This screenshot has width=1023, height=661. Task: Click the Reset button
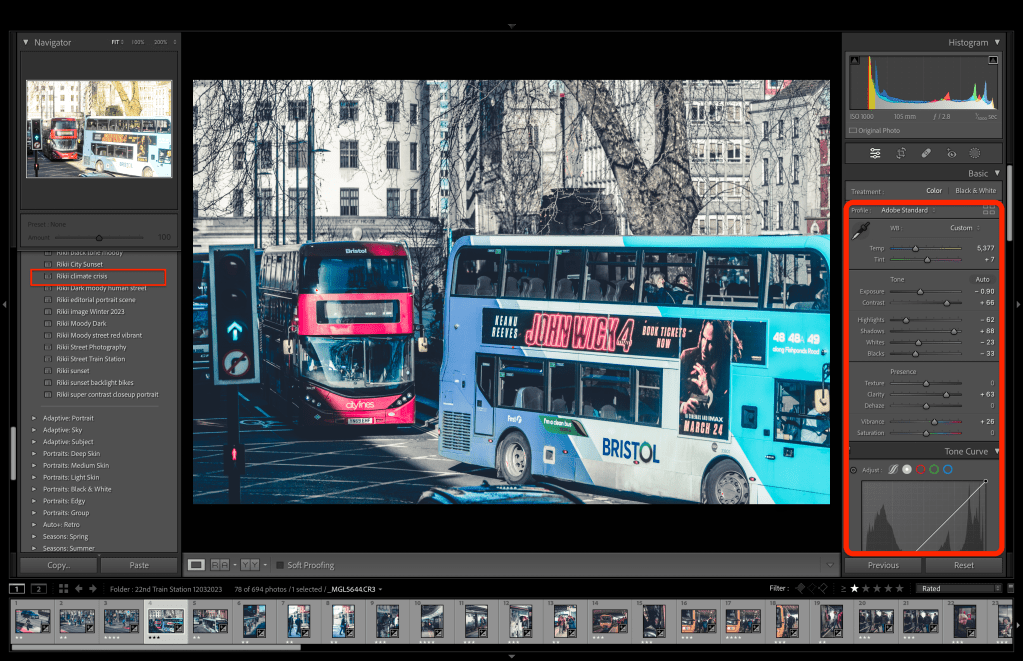tap(963, 565)
